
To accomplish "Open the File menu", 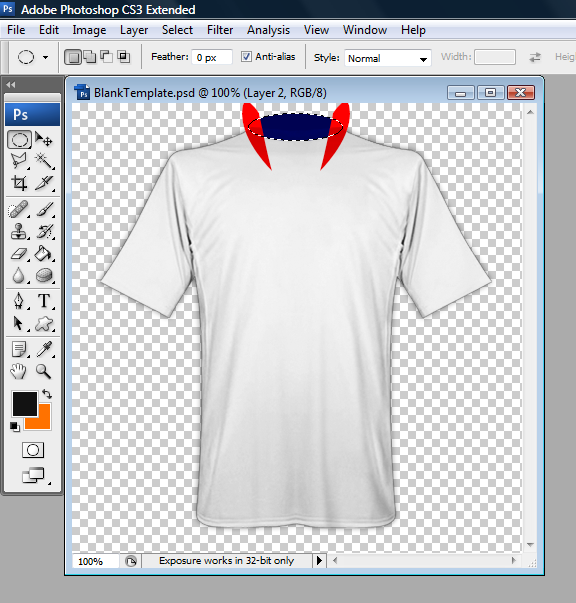I will pos(16,30).
